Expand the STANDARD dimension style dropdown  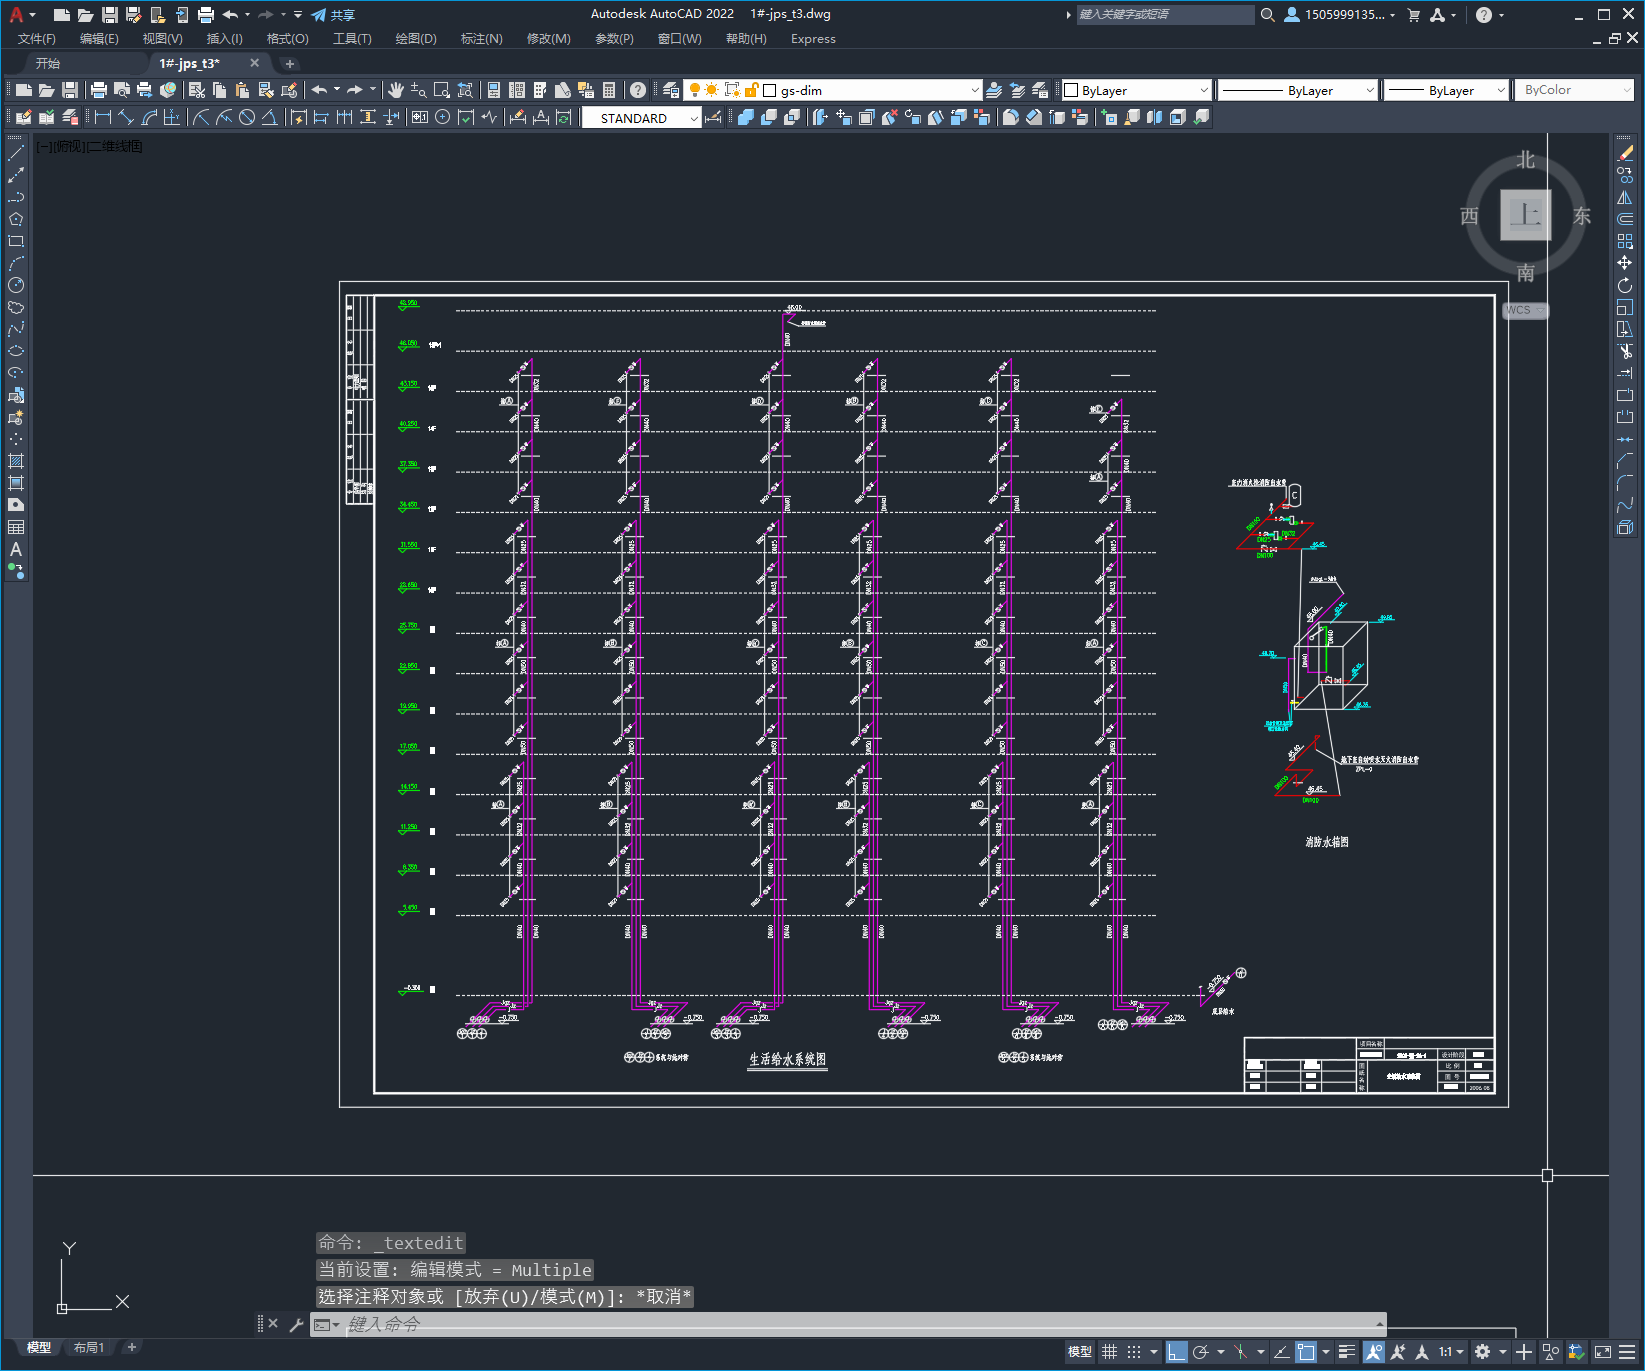(642, 118)
